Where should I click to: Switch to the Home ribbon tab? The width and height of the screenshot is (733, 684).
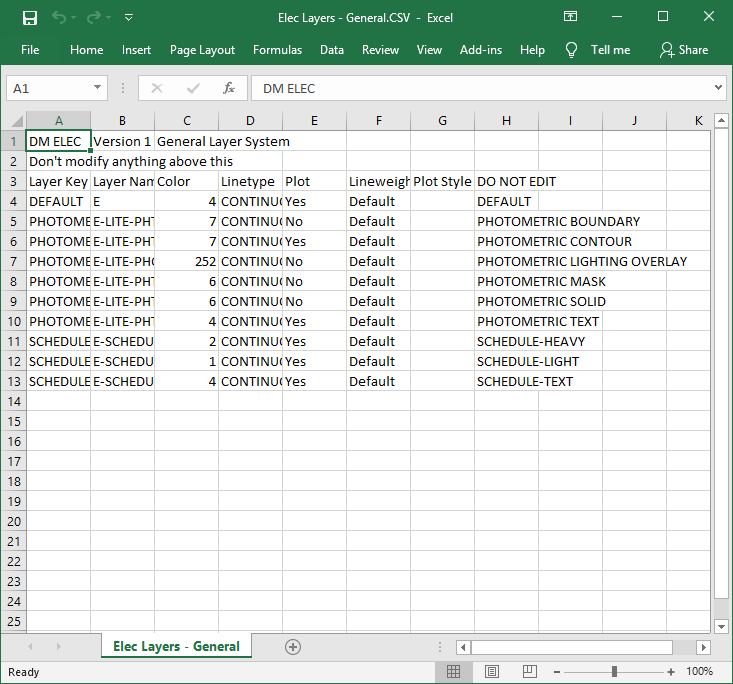click(x=86, y=50)
